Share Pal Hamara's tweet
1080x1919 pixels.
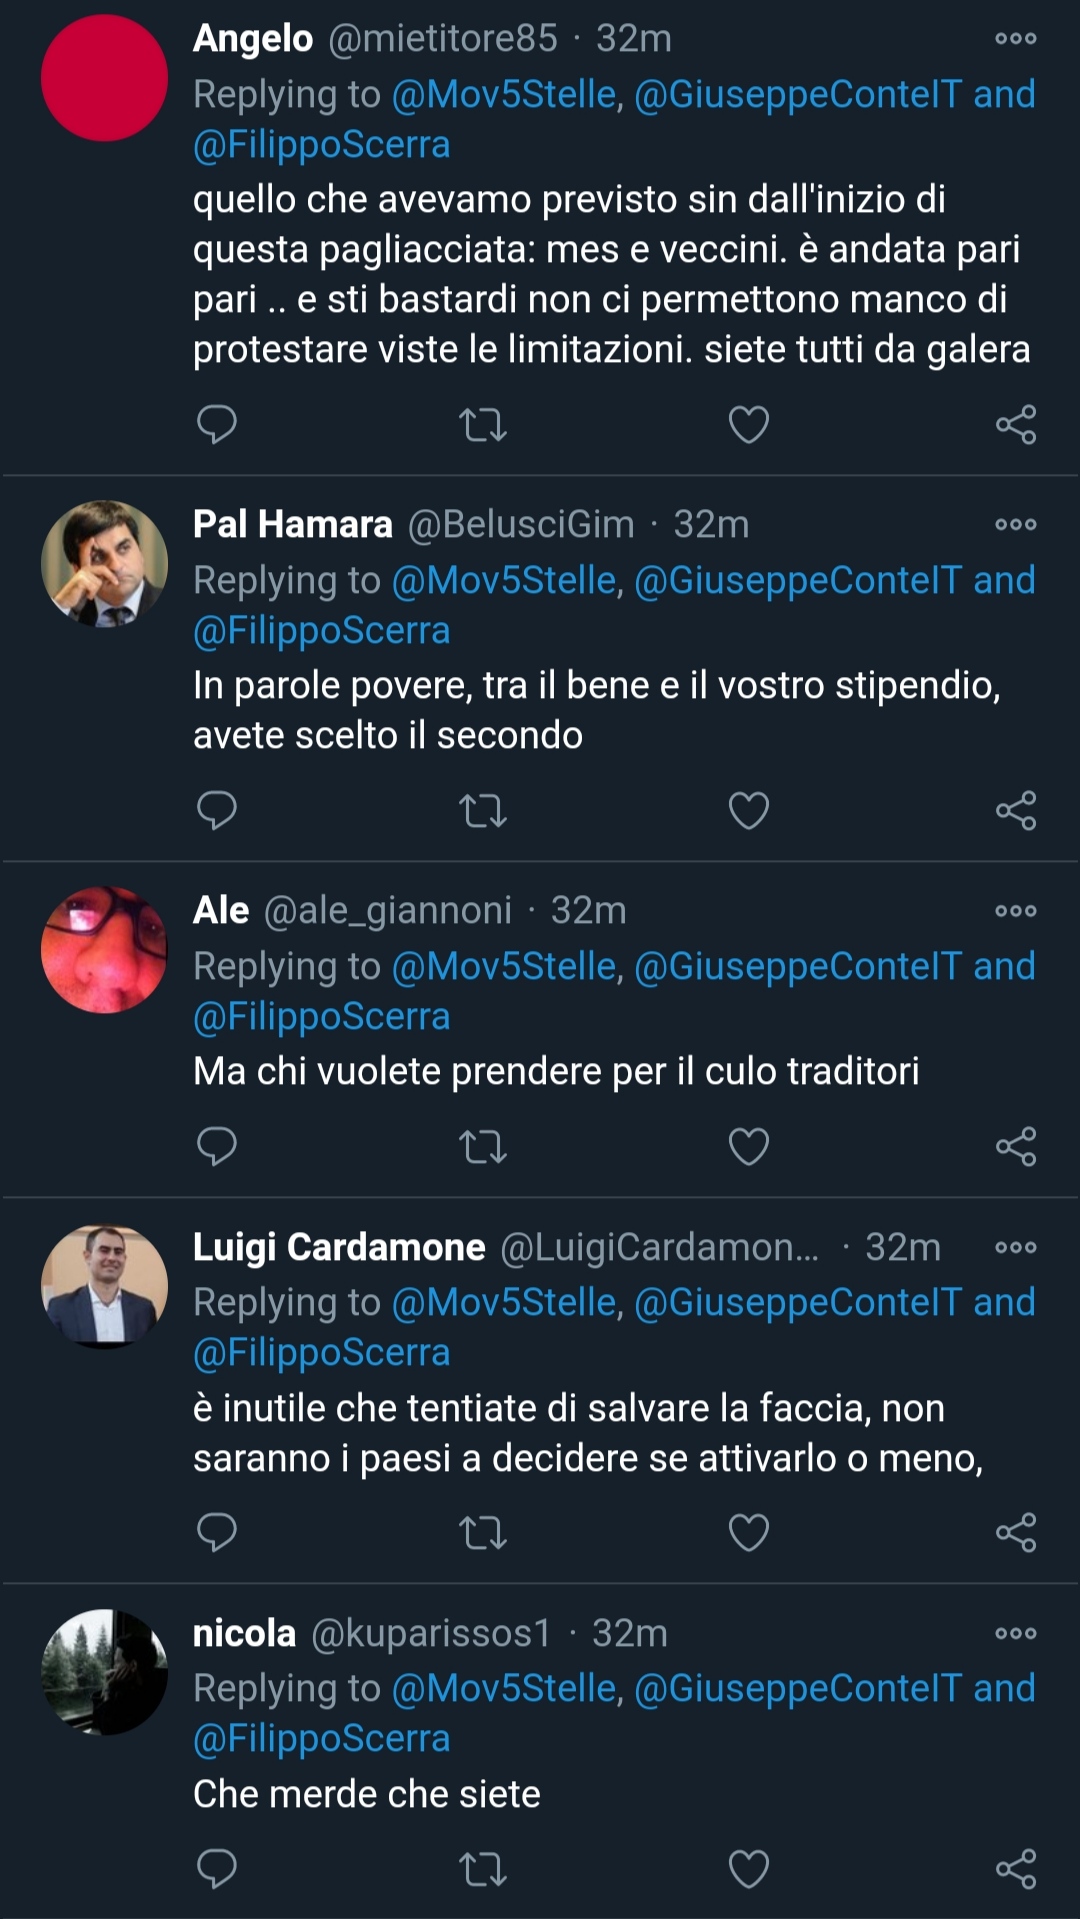pyautogui.click(x=1016, y=811)
